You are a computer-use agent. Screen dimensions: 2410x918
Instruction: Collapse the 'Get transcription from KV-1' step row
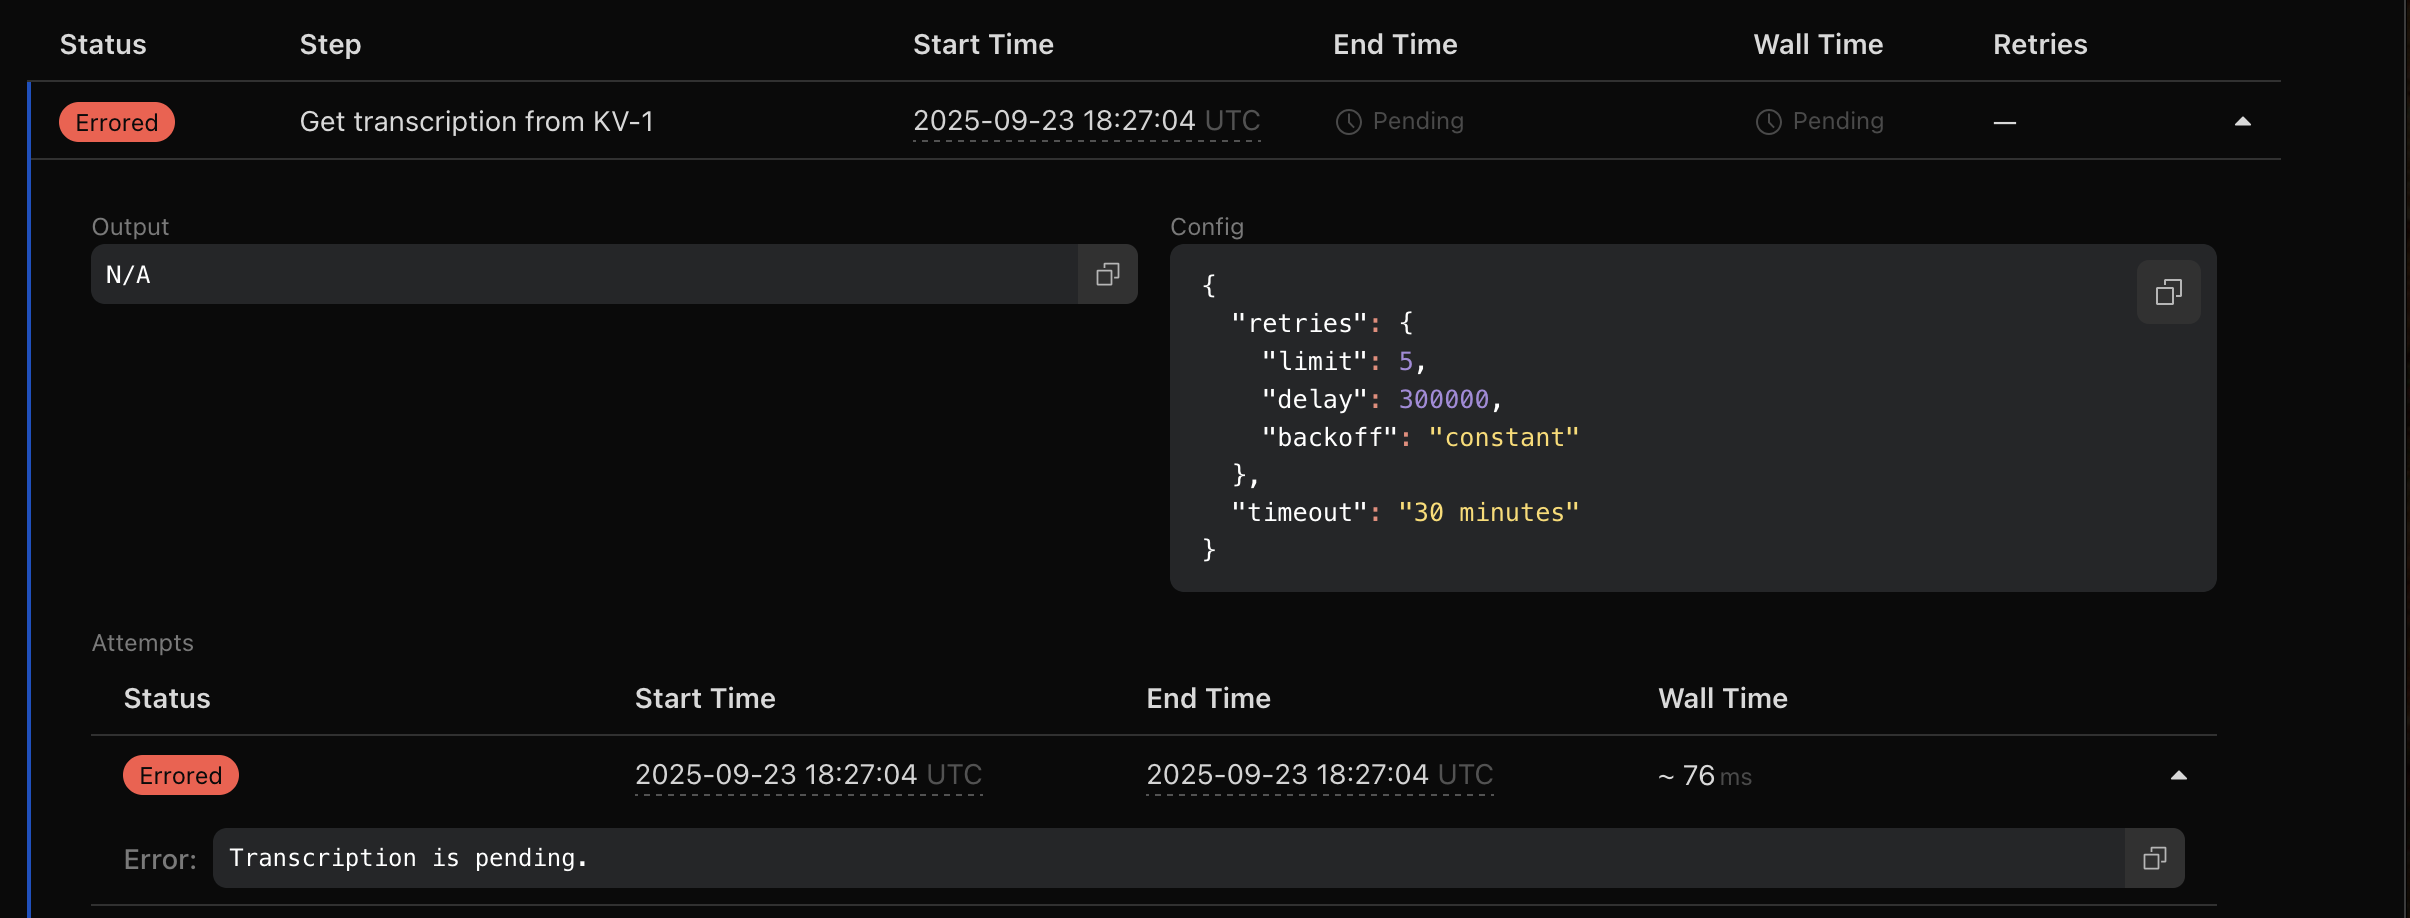(x=2242, y=122)
